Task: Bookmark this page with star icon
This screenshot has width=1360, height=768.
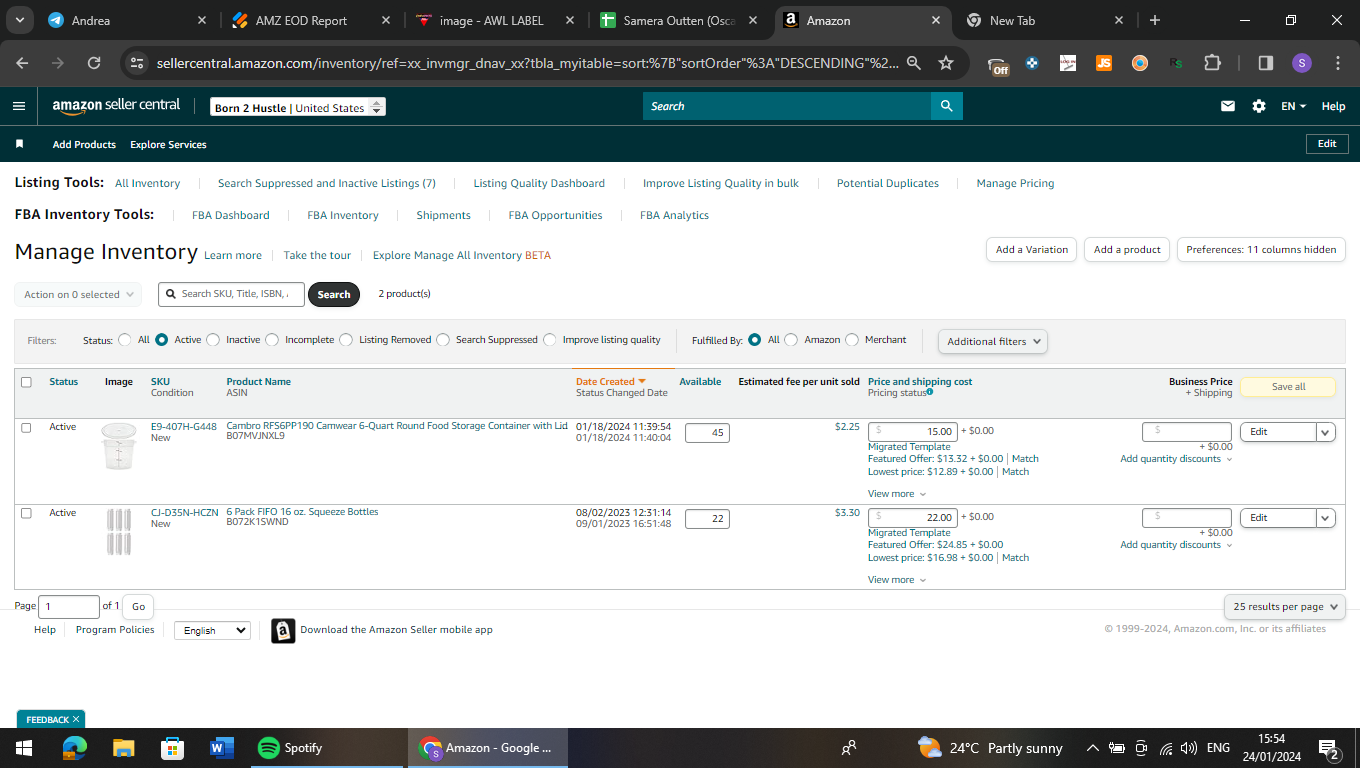Action: tap(946, 63)
